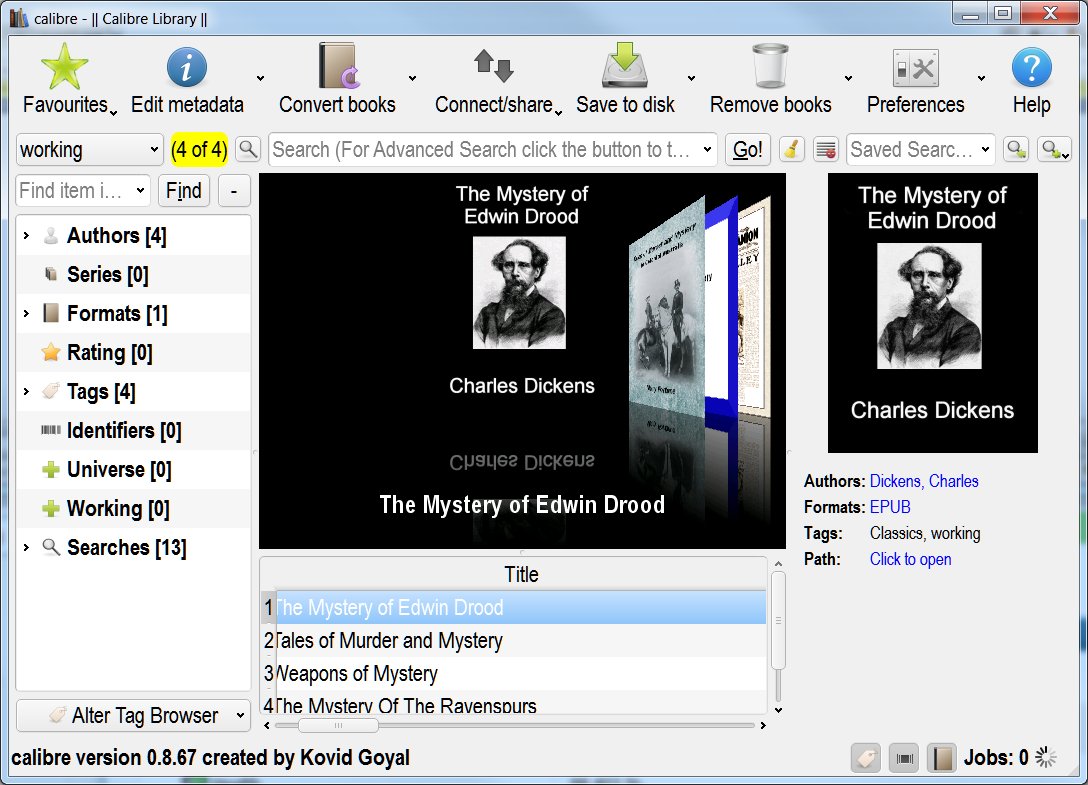Select 'Tales of Murder and Mystery' row

tap(521, 640)
